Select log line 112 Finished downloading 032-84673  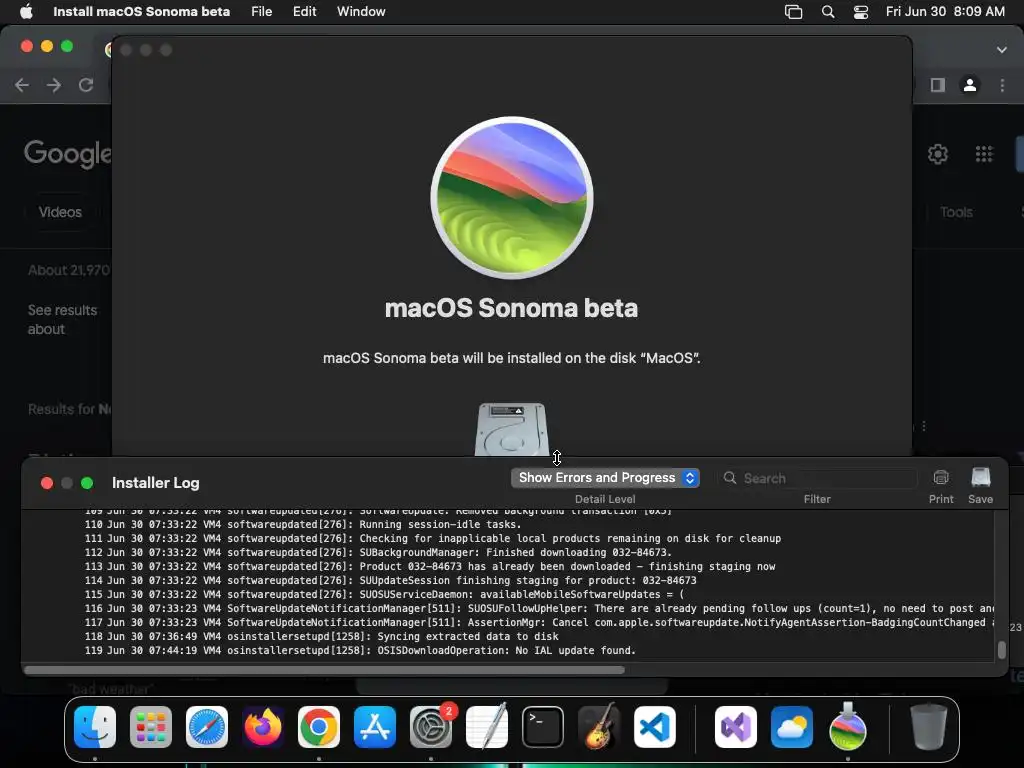[x=378, y=552]
